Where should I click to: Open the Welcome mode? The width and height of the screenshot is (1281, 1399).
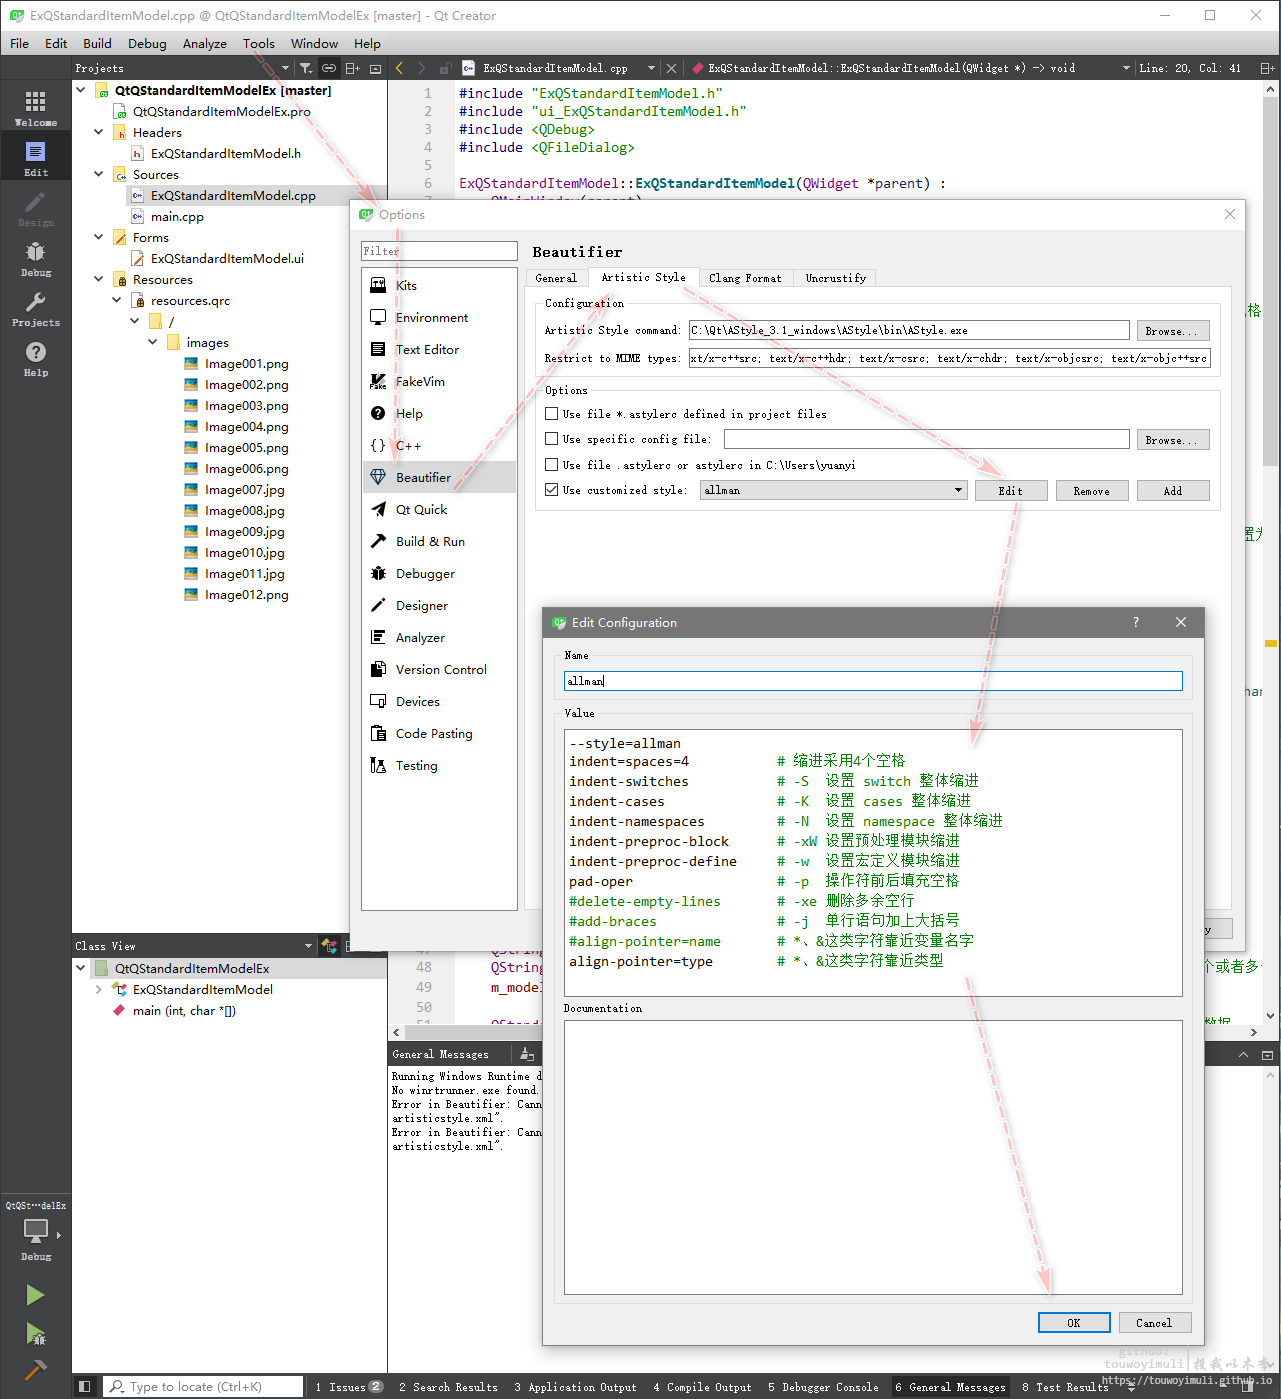coord(35,108)
